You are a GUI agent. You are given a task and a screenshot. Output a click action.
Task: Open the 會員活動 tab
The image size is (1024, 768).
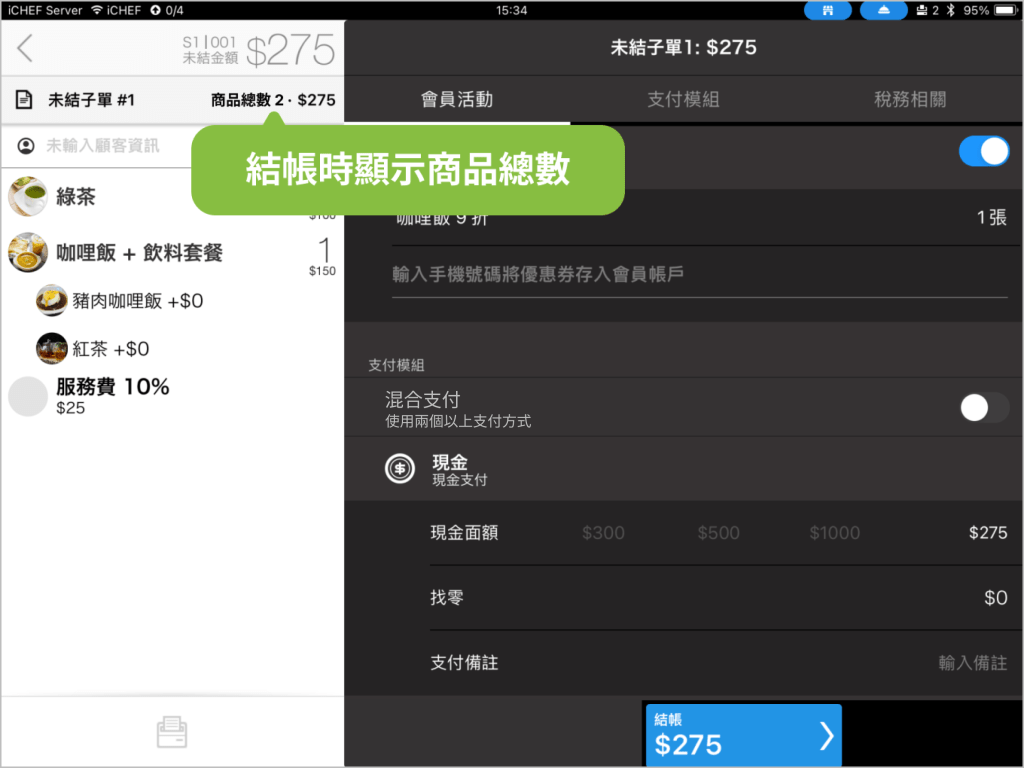point(457,100)
